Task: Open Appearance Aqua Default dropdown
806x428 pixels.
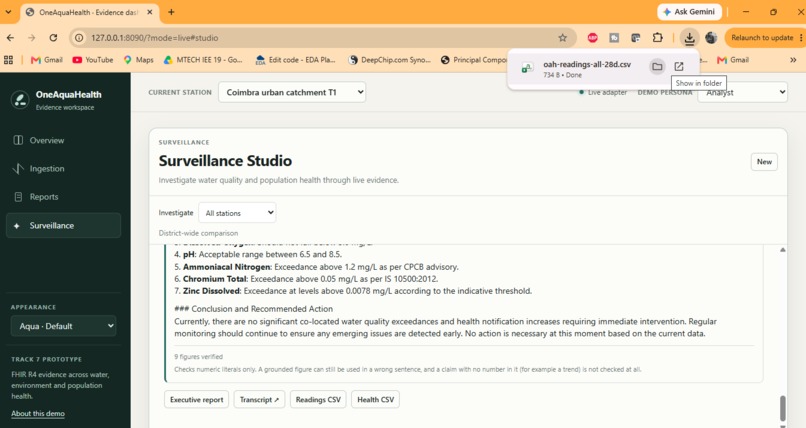Action: [x=63, y=326]
